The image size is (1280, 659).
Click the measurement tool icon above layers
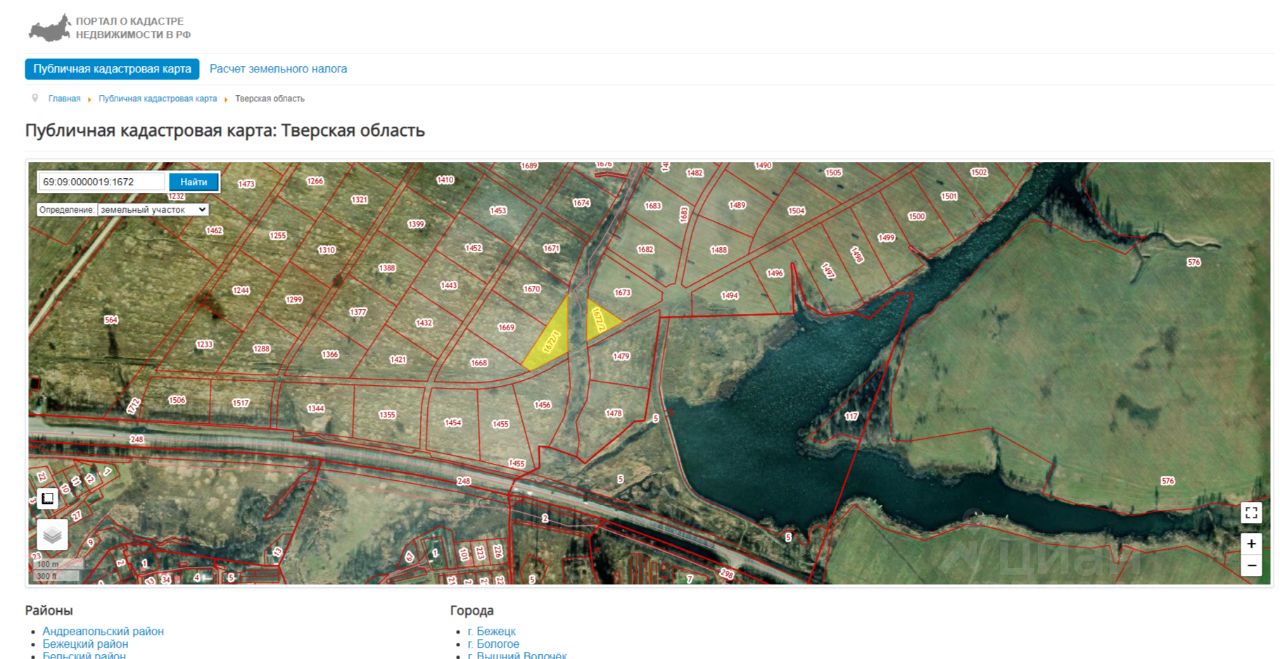(x=47, y=498)
